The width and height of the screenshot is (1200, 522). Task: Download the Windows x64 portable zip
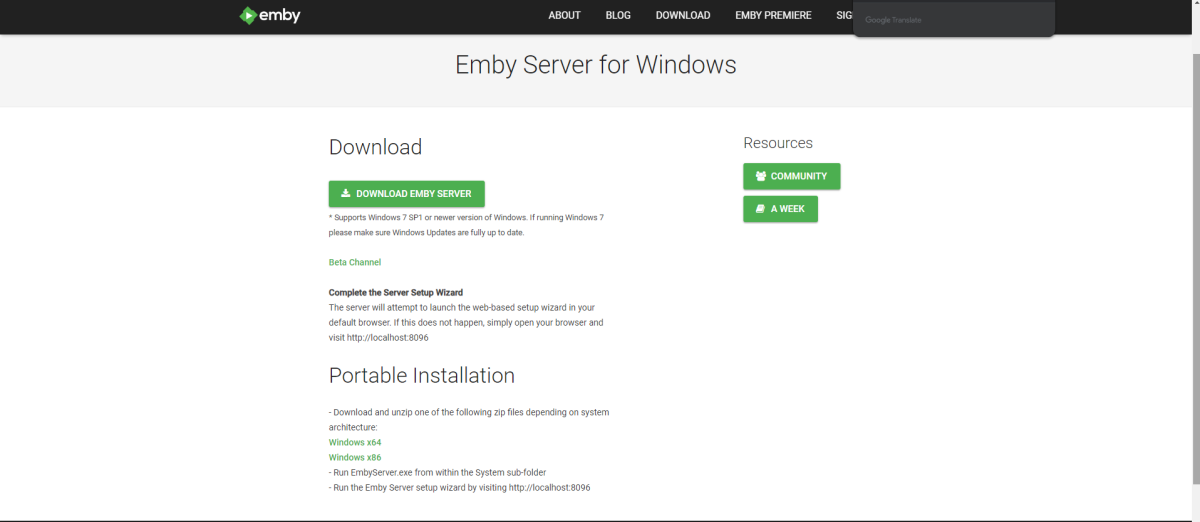(x=355, y=442)
